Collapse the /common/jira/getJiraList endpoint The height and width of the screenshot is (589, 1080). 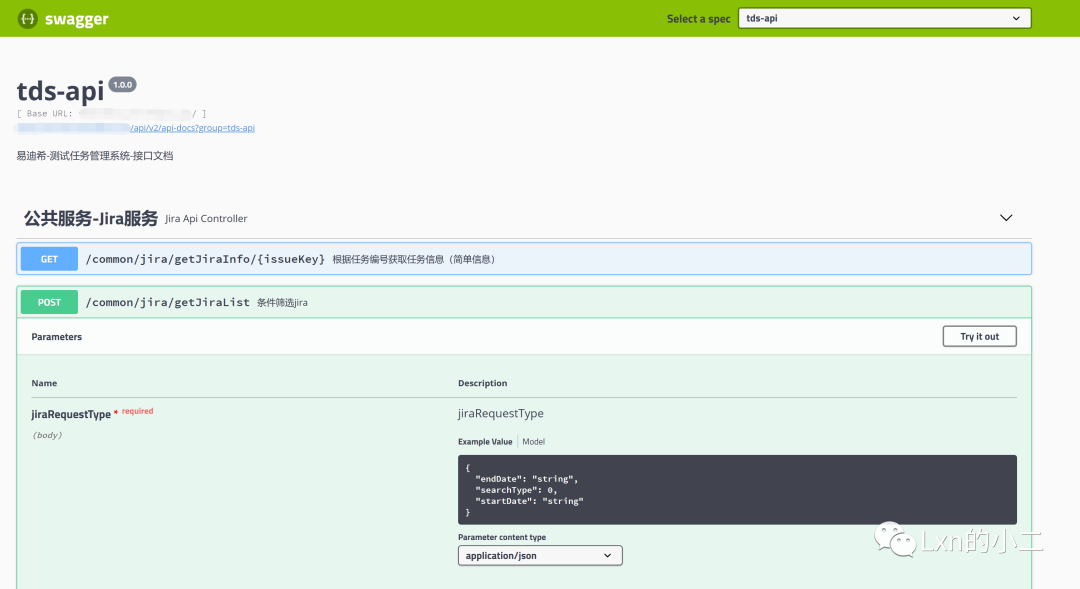click(x=524, y=302)
